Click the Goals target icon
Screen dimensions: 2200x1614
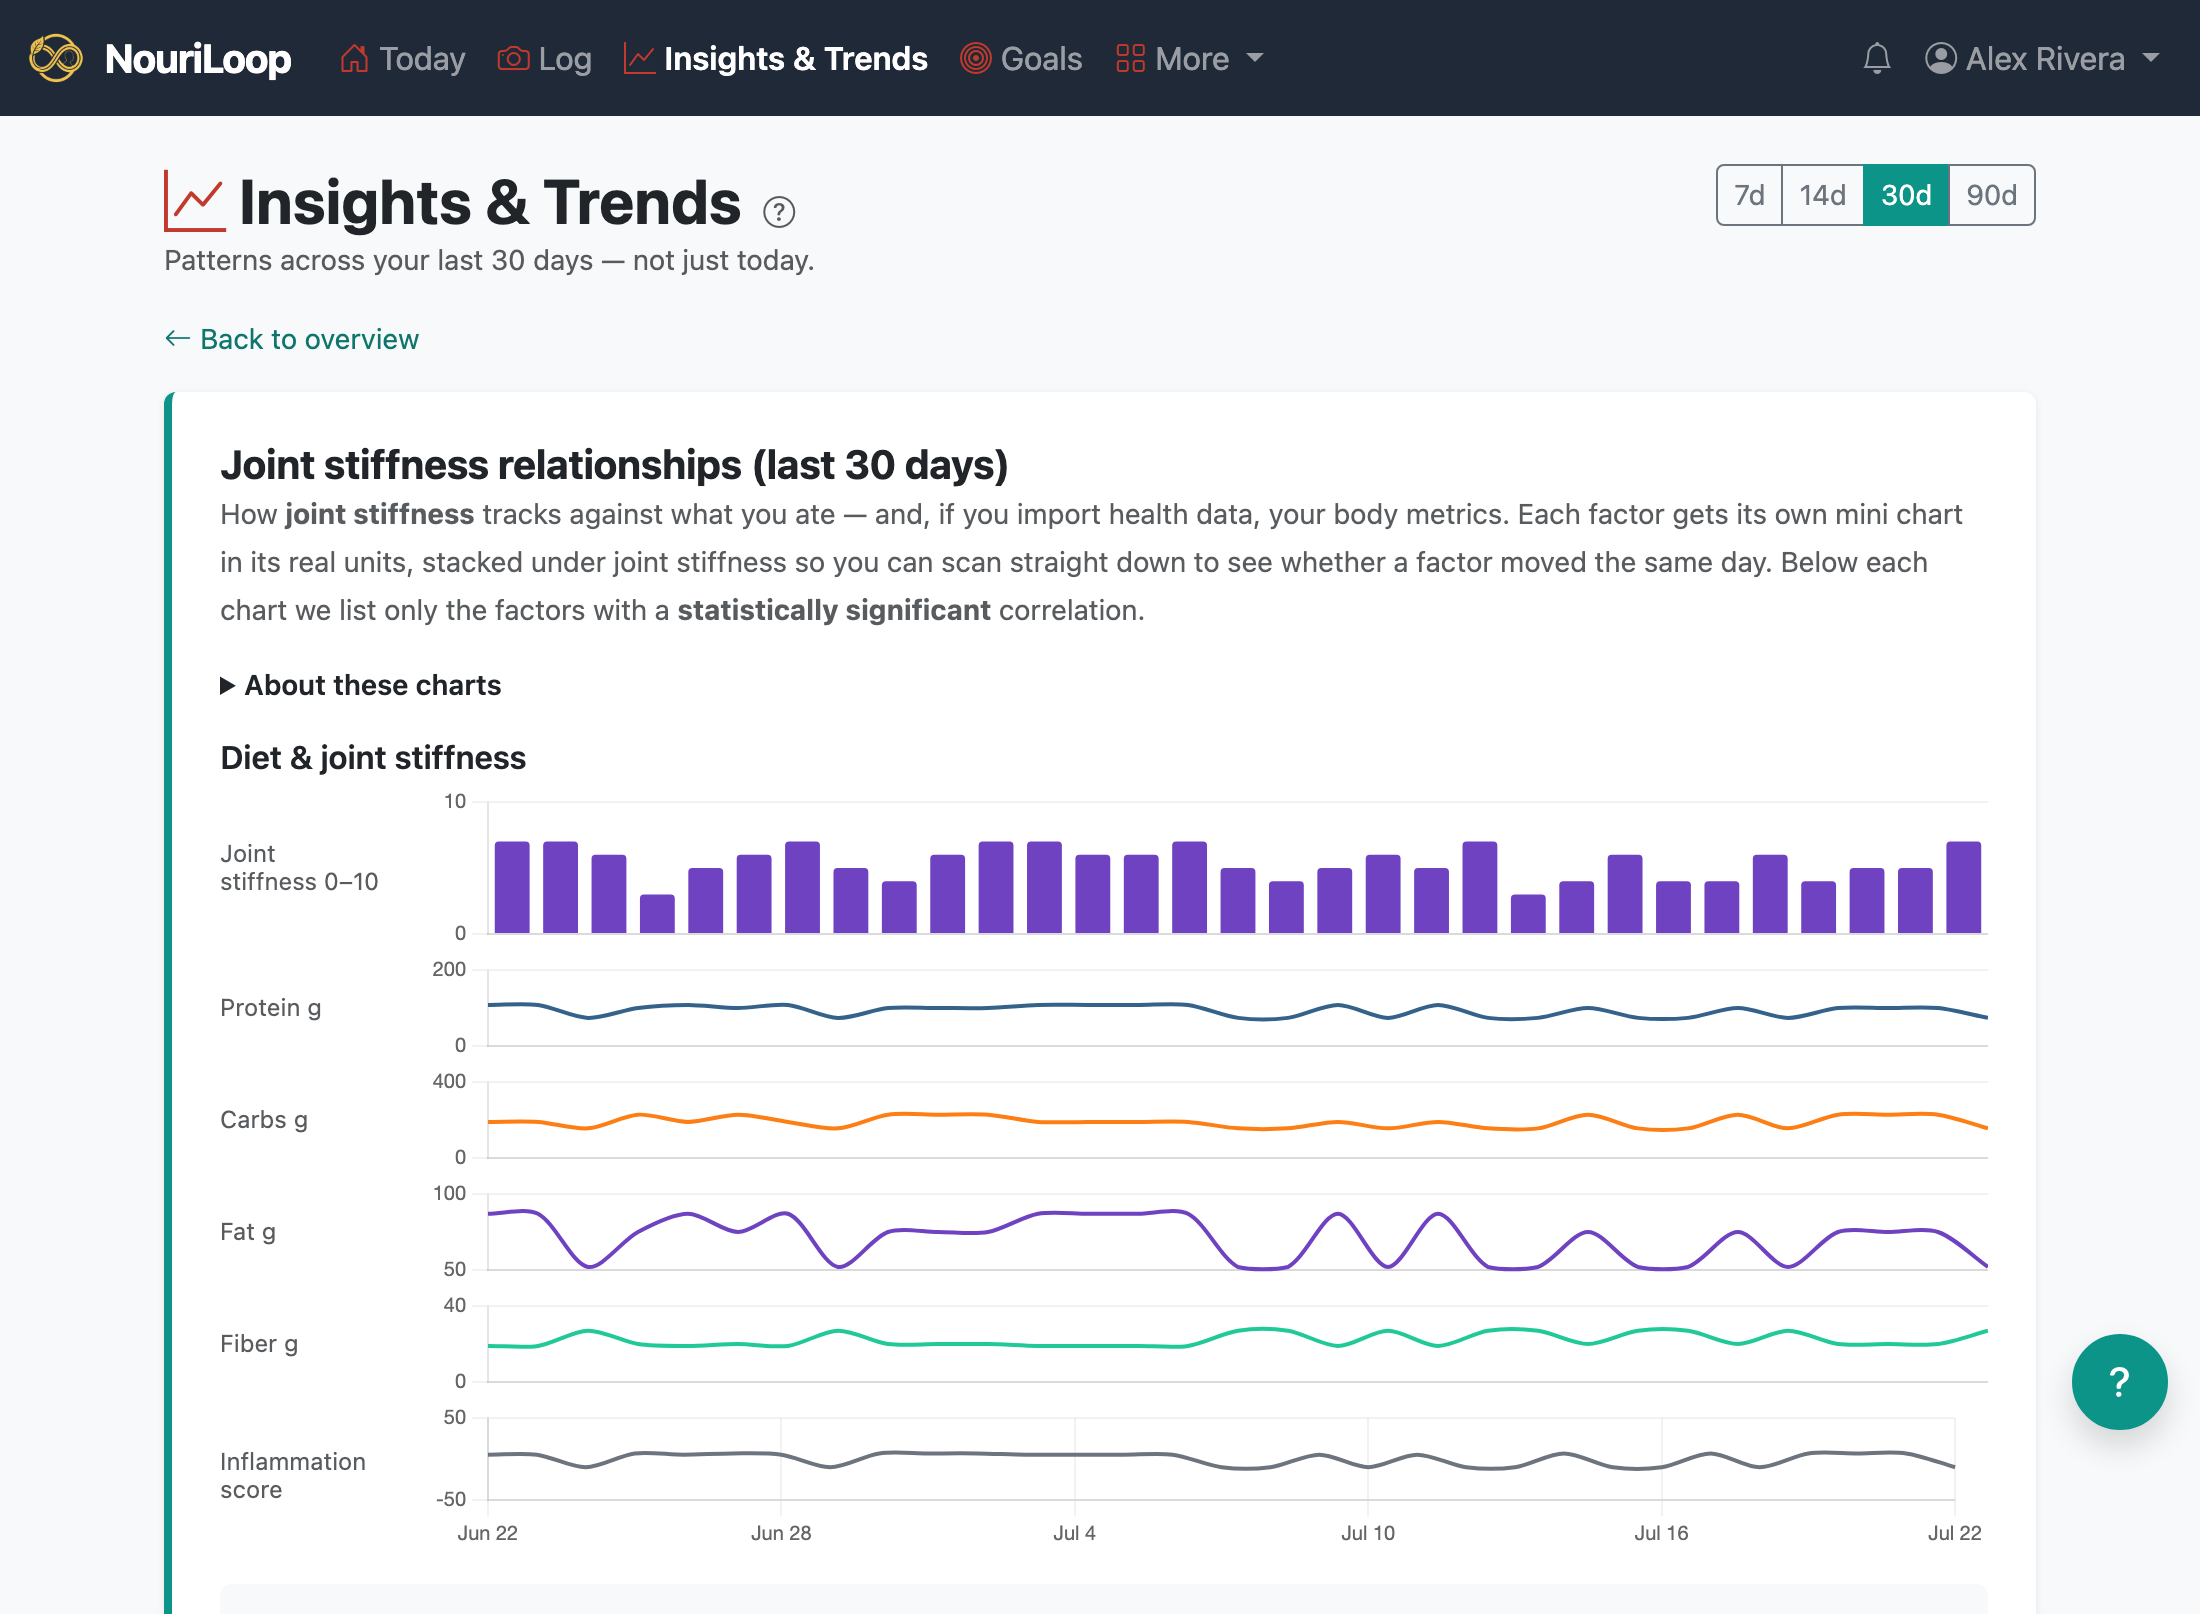coord(975,58)
